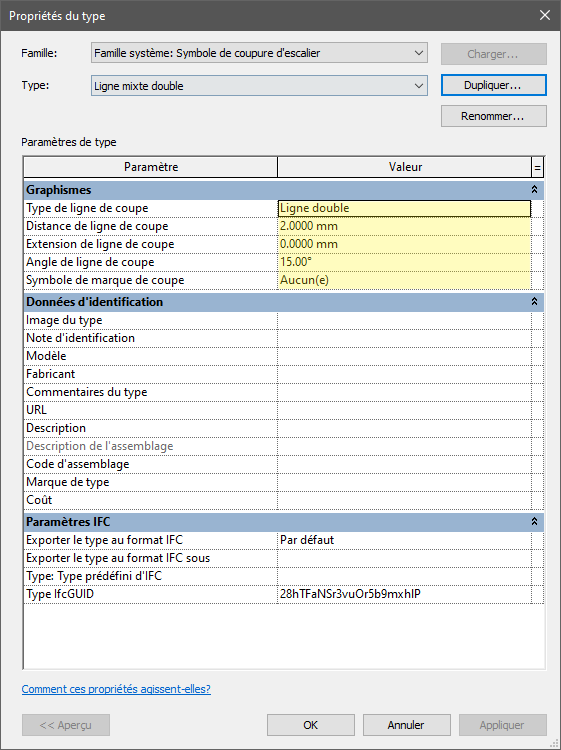Click the Exporter le type au format IFC value
The height and width of the screenshot is (750, 561).
click(405, 540)
